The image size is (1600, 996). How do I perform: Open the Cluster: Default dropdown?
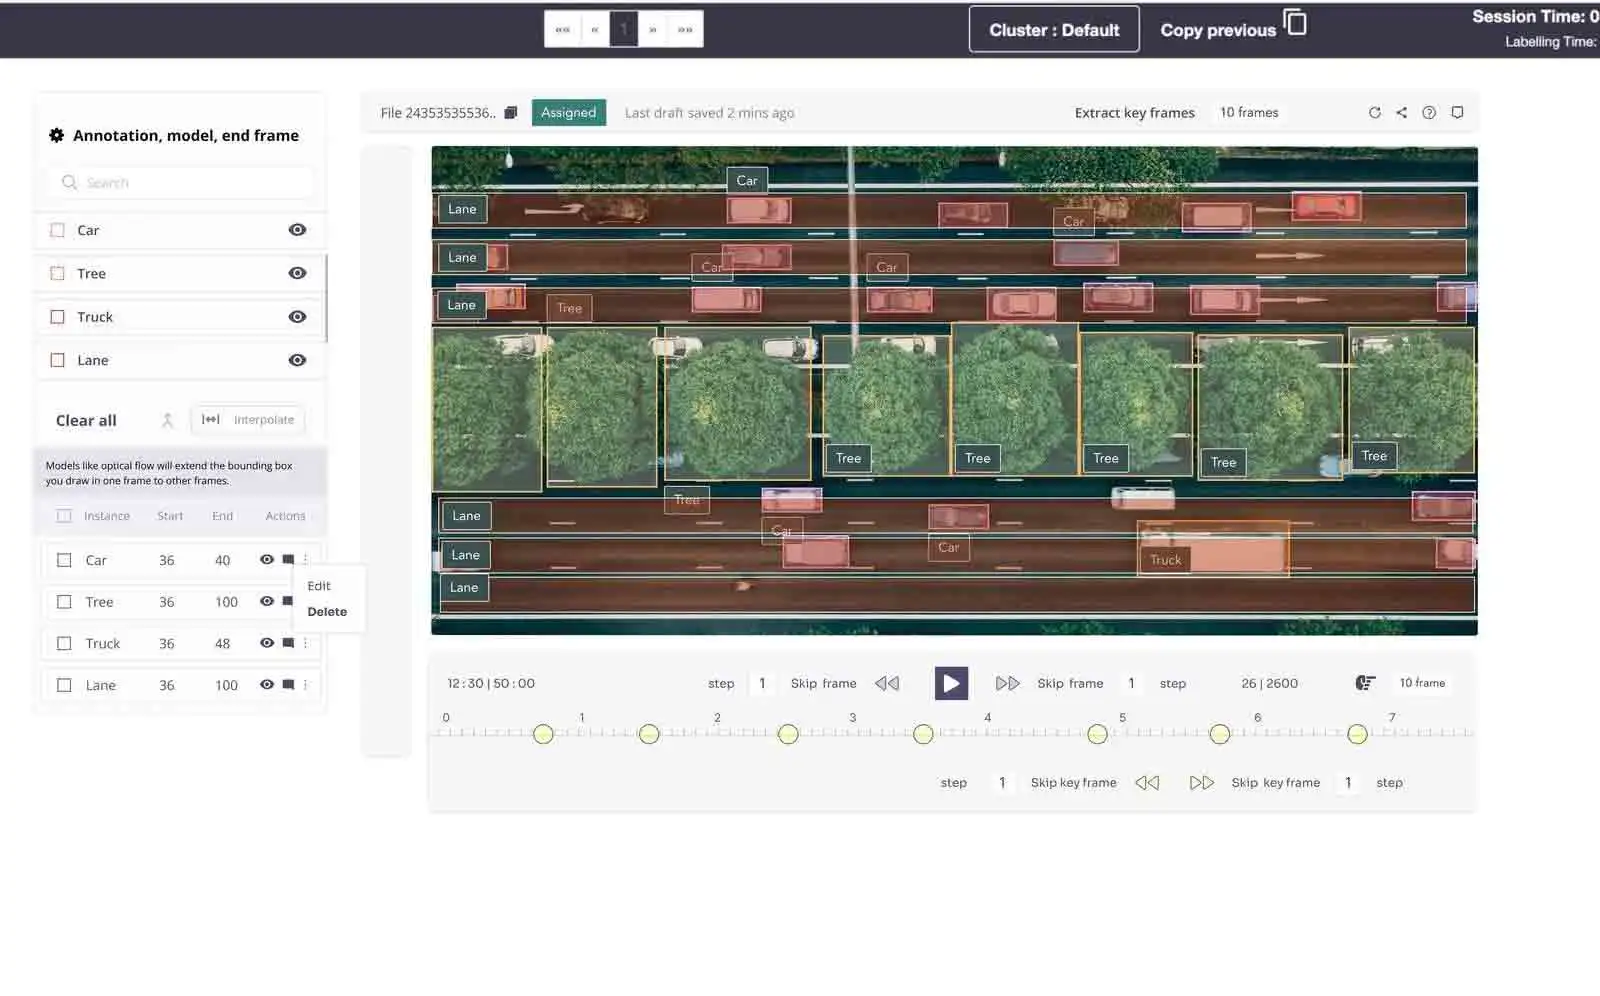[x=1053, y=29]
